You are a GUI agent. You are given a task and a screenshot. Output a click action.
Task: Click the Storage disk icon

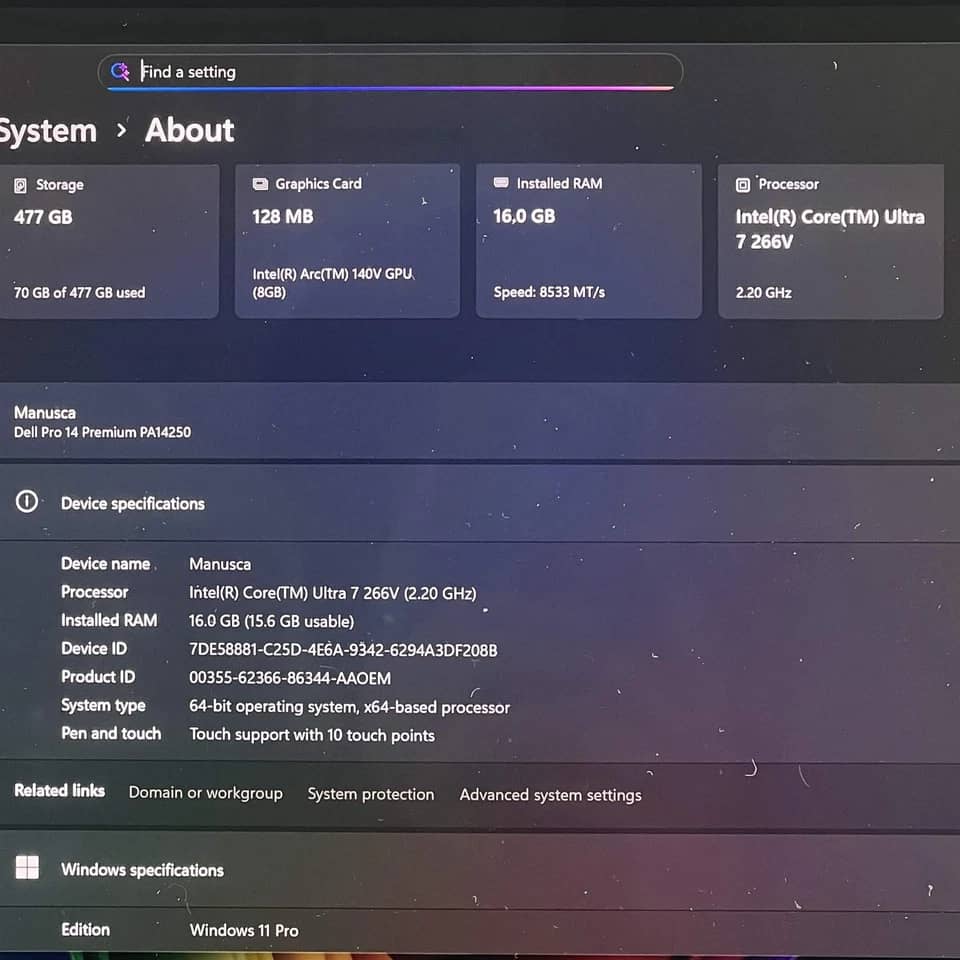pos(21,185)
